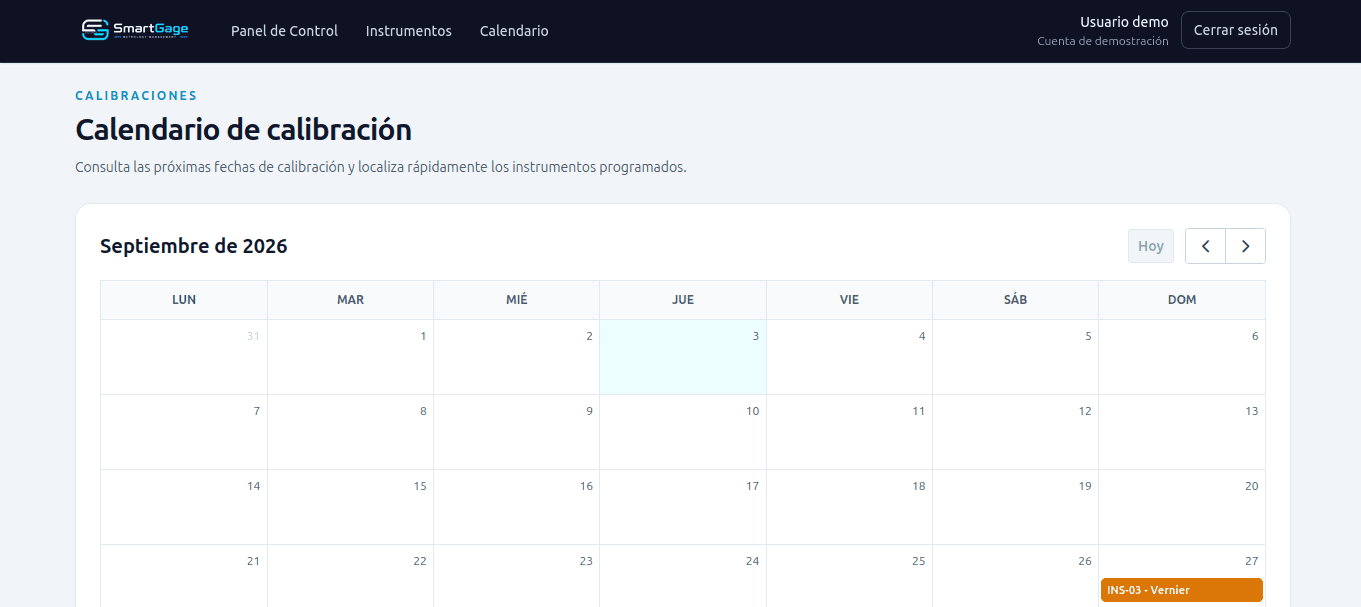Open the Panel de Control menu item
The image size is (1361, 607).
tap(284, 31)
